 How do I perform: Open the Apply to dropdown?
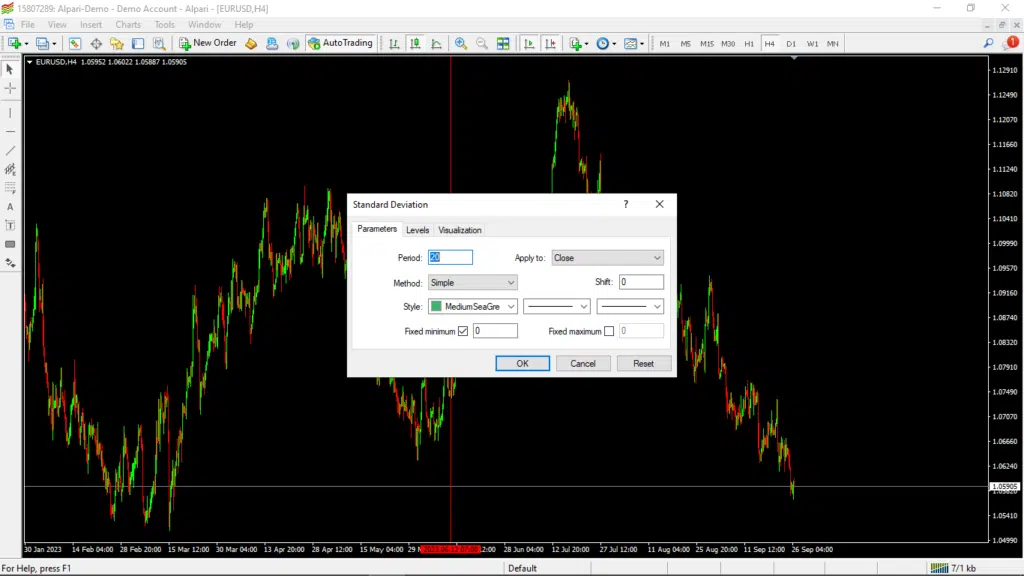coord(607,258)
